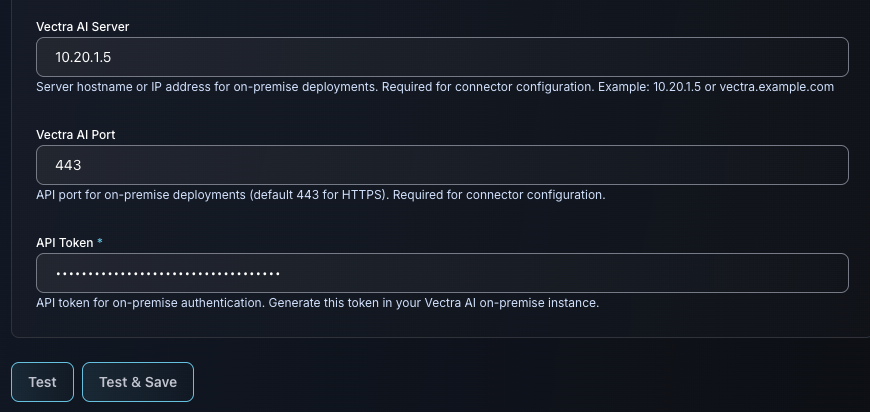Click the required asterisk beside API Token
This screenshot has height=412, width=870.
point(100,242)
